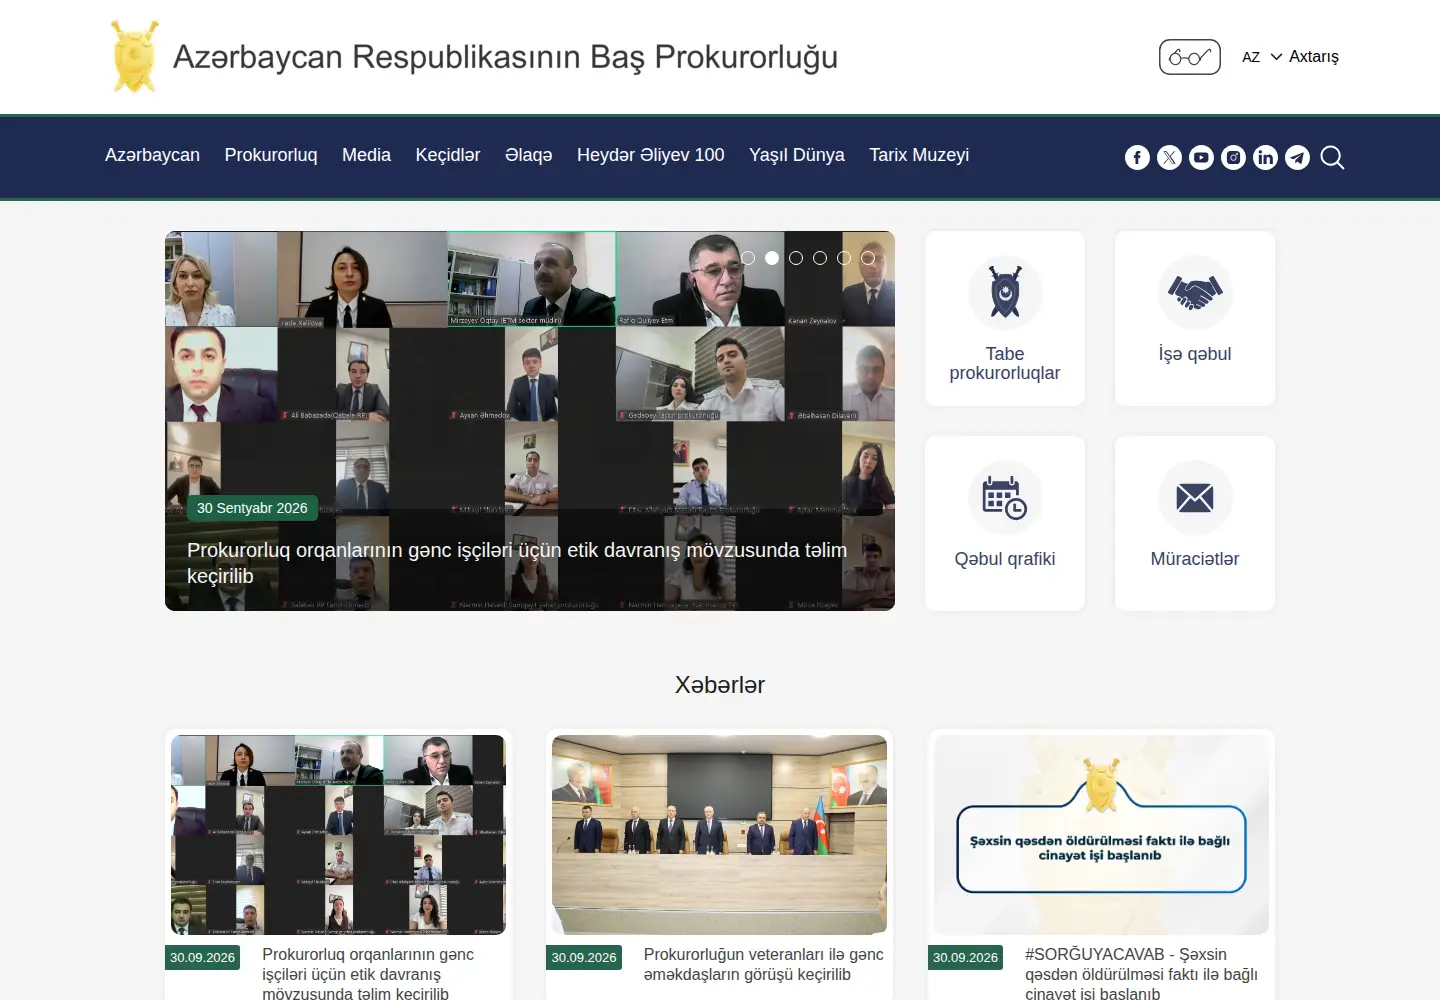Viewport: 1440px width, 1000px height.
Task: Open the Əlaqə menu item
Action: 529,155
